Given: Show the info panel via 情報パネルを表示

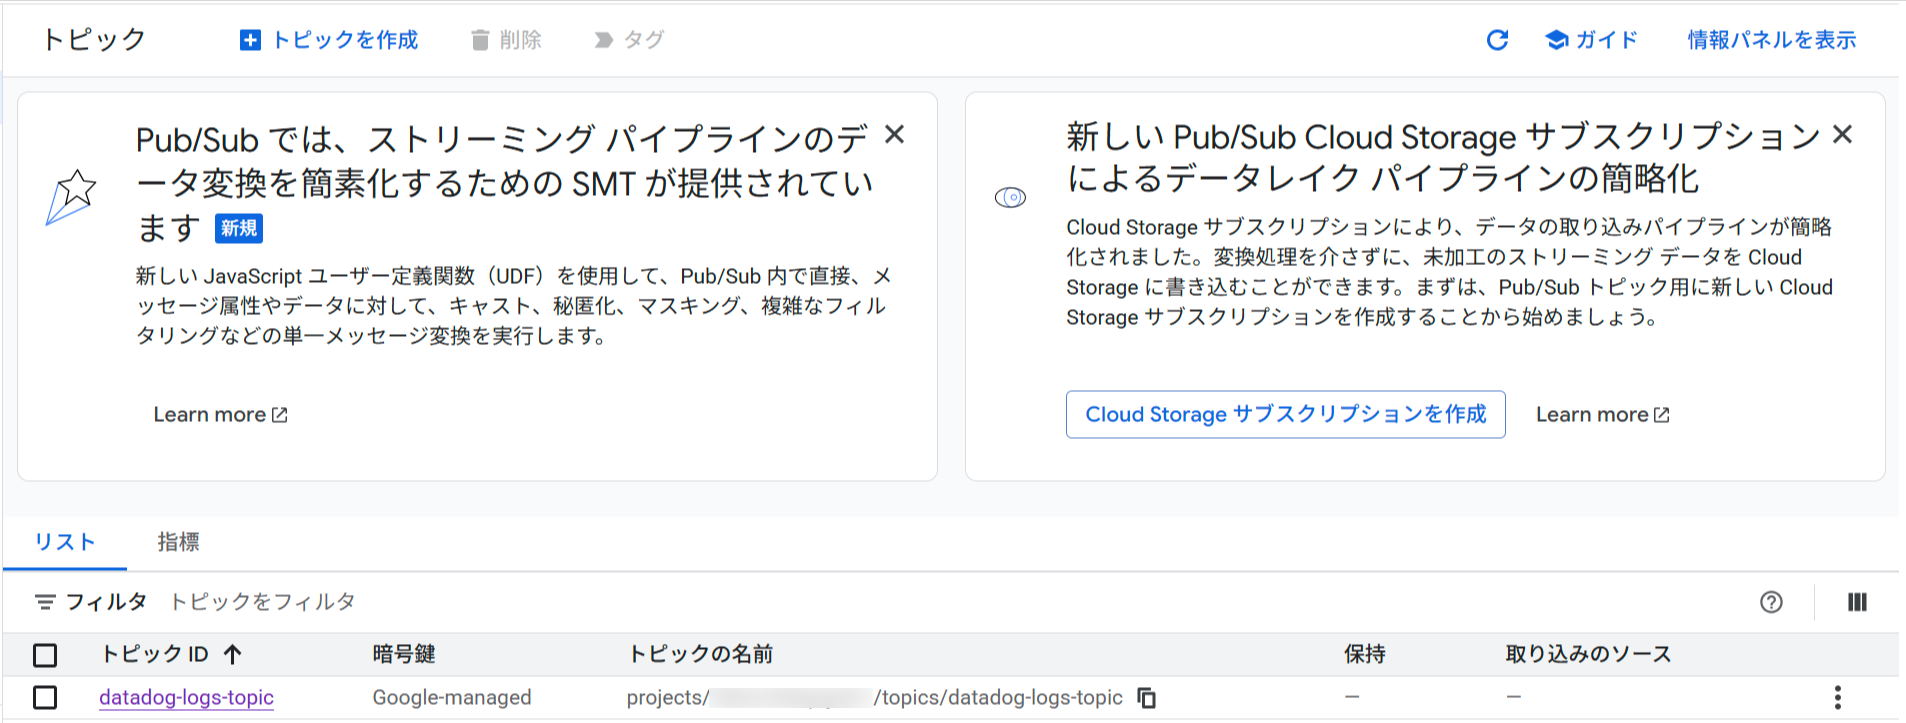Looking at the screenshot, I should click(x=1771, y=40).
